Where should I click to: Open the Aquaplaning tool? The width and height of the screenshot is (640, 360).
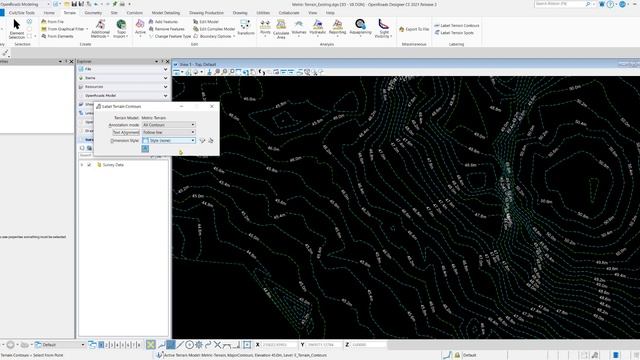tap(360, 28)
